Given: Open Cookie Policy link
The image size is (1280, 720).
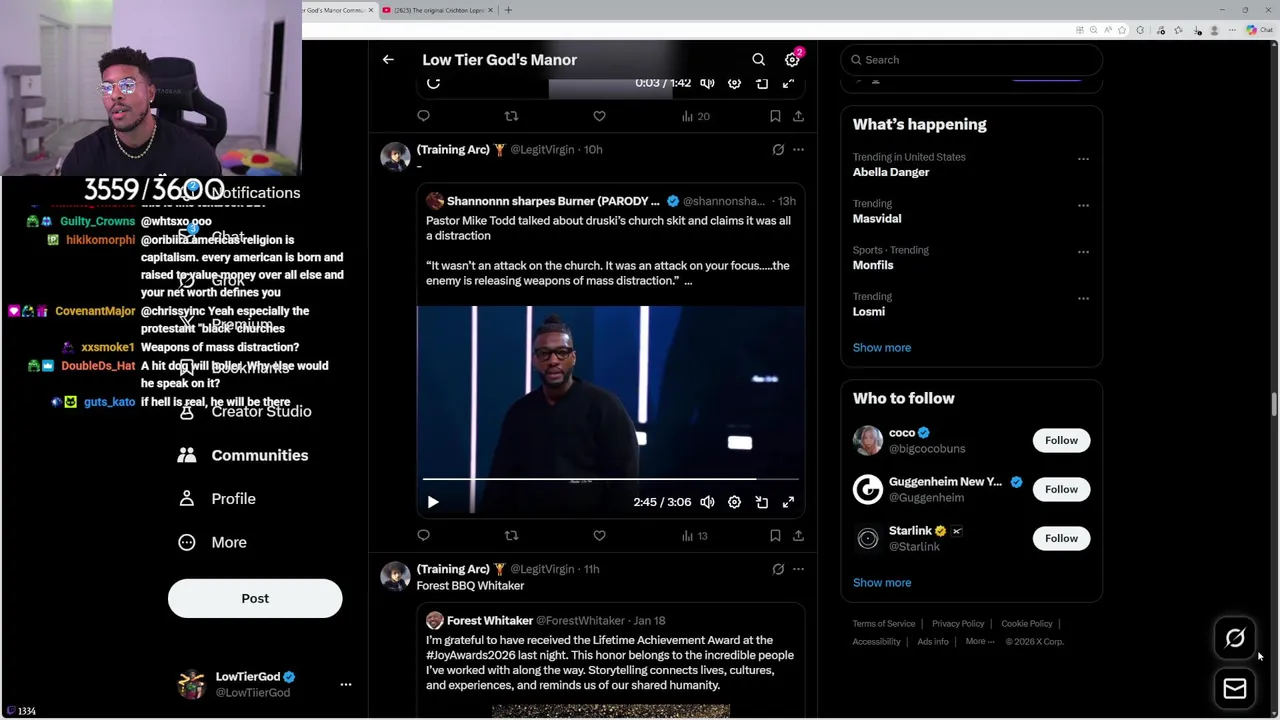Looking at the screenshot, I should (1027, 624).
